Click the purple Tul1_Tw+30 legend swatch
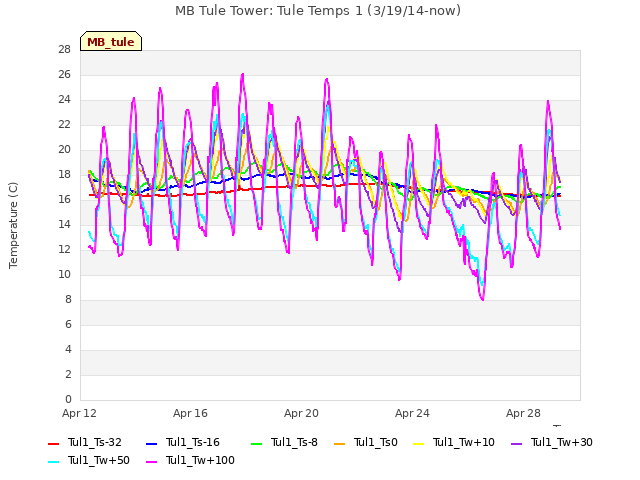The image size is (640, 480). [x=516, y=444]
